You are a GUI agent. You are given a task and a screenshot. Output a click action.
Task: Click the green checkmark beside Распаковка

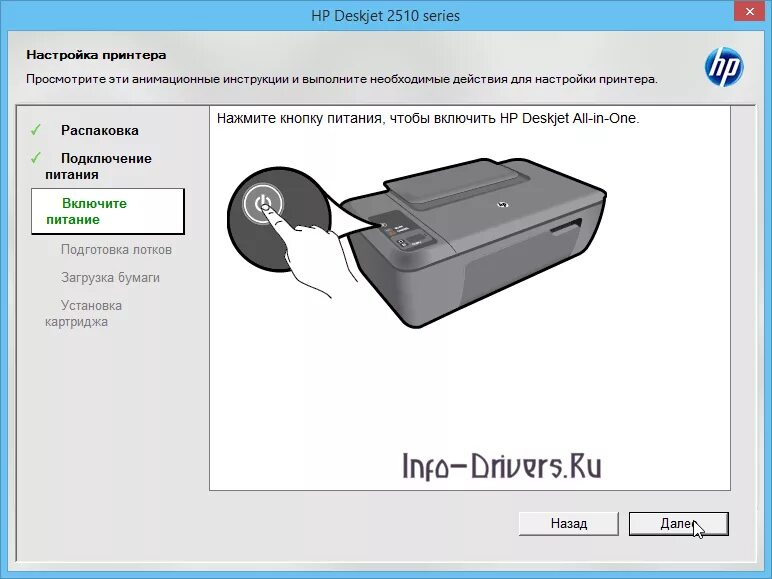[x=35, y=130]
